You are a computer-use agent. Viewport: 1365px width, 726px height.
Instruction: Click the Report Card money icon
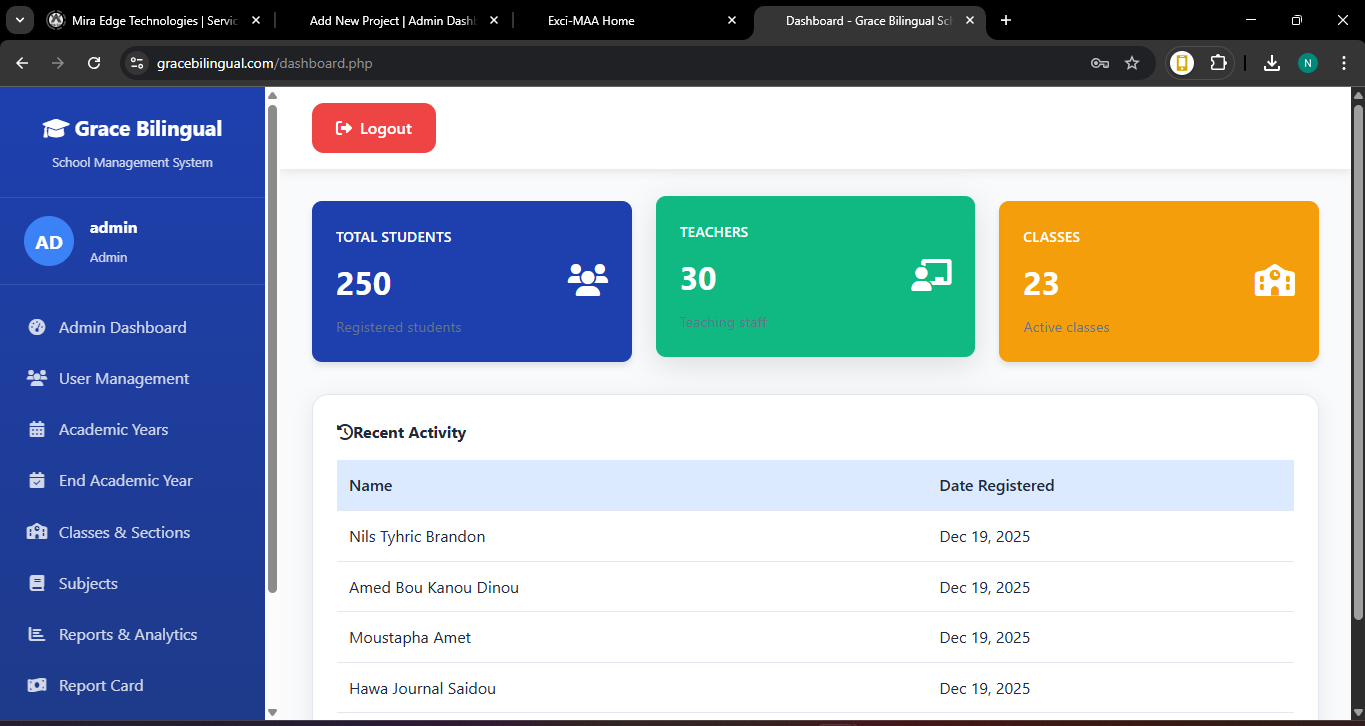click(x=37, y=685)
